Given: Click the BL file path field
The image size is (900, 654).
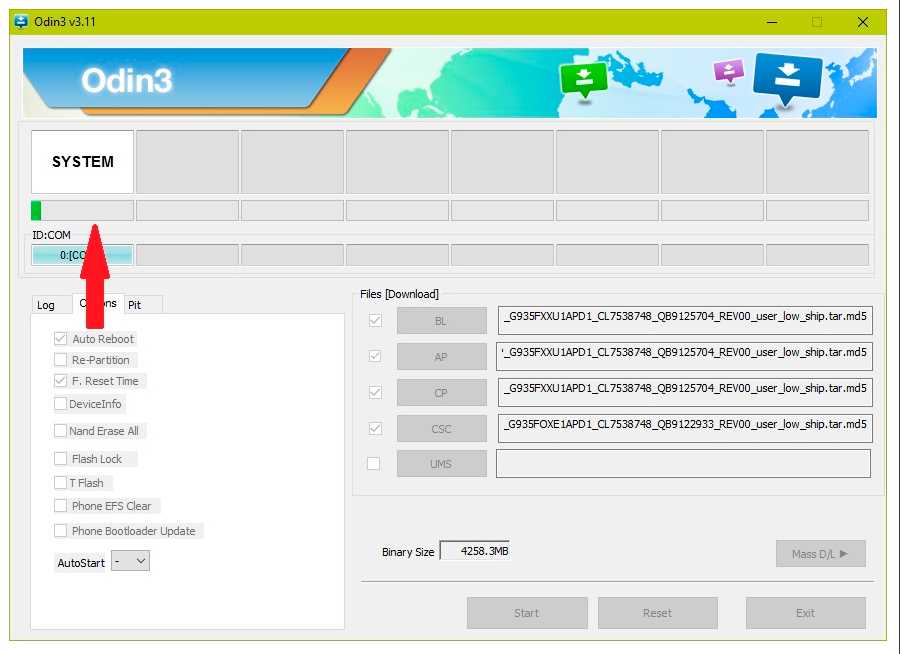Looking at the screenshot, I should (685, 320).
